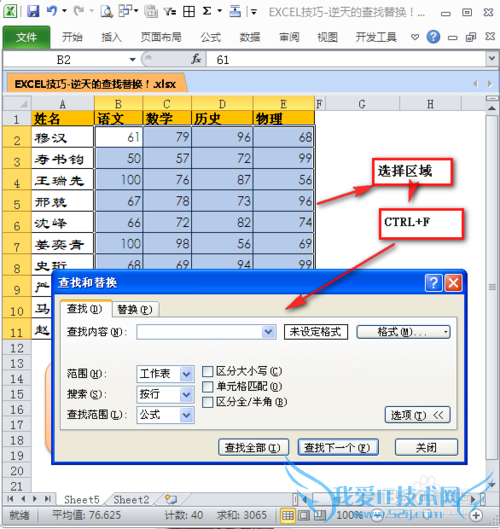Viewport: 500px width, 529px height.
Task: Enable 区分大小写 checkbox
Action: coord(207,371)
